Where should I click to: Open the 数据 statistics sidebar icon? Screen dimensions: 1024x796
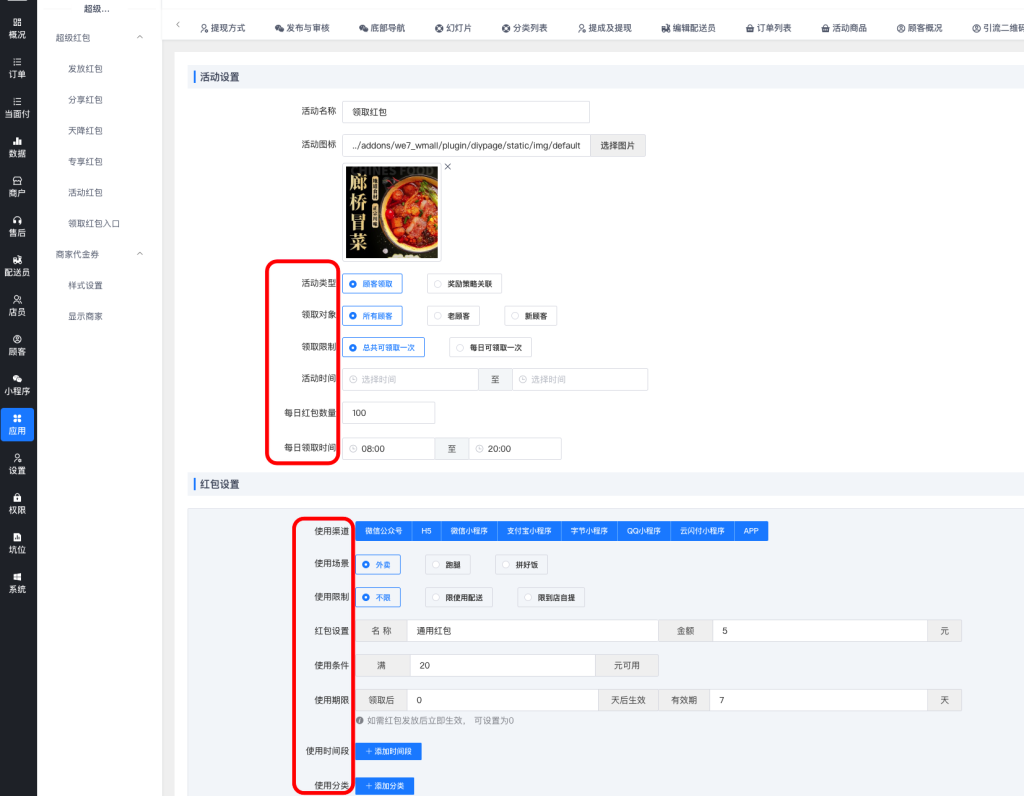[x=17, y=146]
